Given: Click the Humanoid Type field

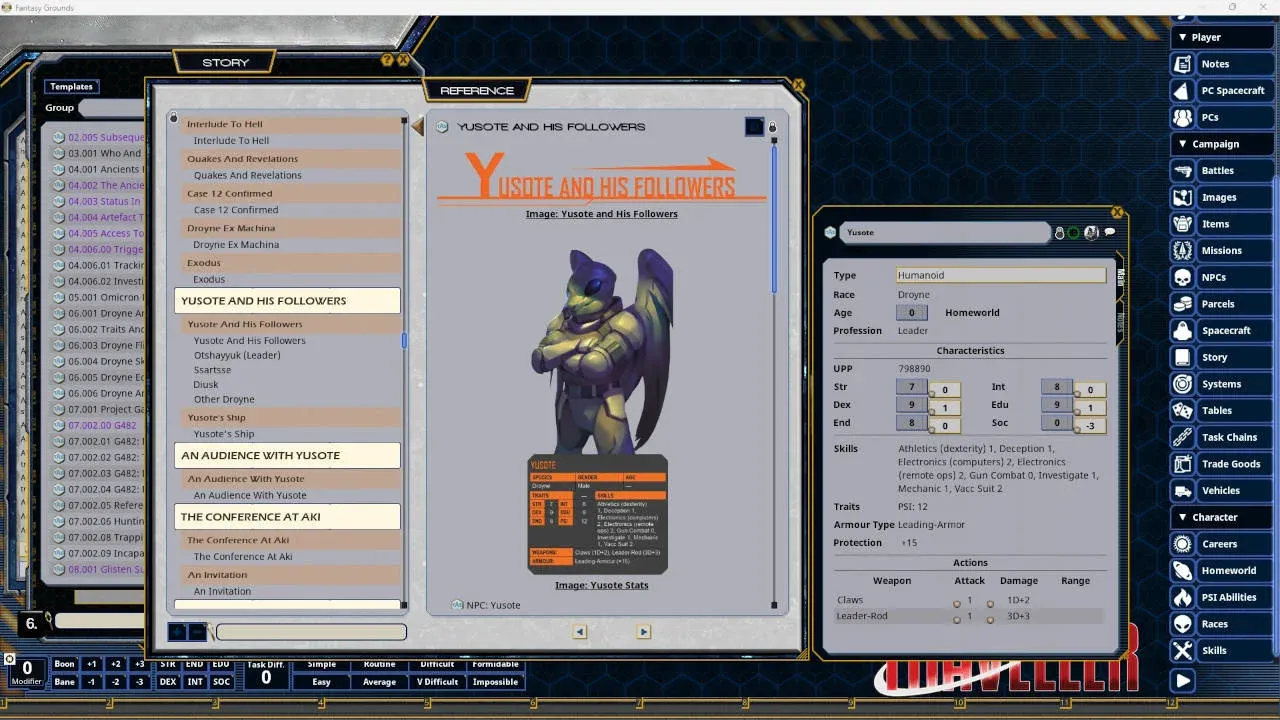Looking at the screenshot, I should pos(1001,275).
